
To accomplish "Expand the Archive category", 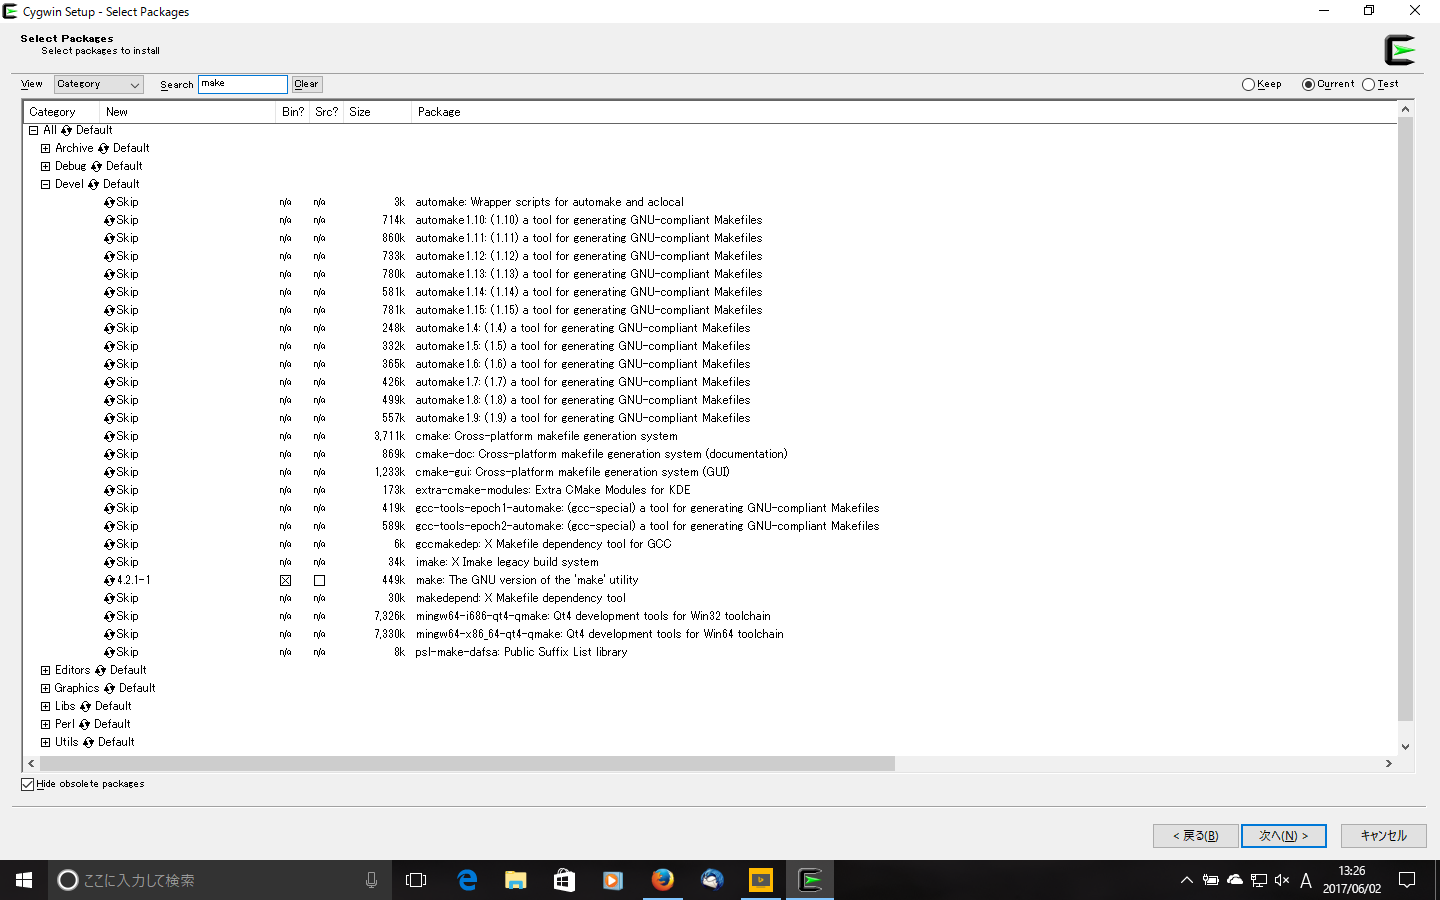I will coord(45,148).
